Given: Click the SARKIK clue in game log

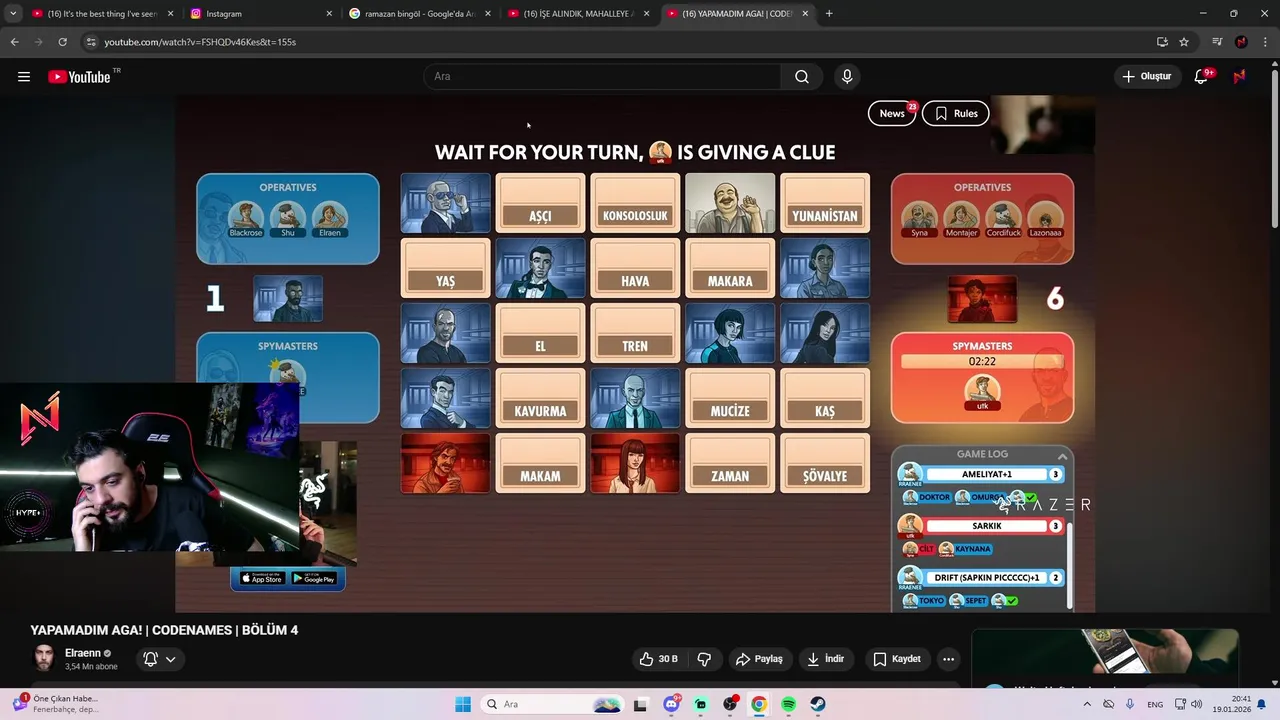Looking at the screenshot, I should 986,526.
